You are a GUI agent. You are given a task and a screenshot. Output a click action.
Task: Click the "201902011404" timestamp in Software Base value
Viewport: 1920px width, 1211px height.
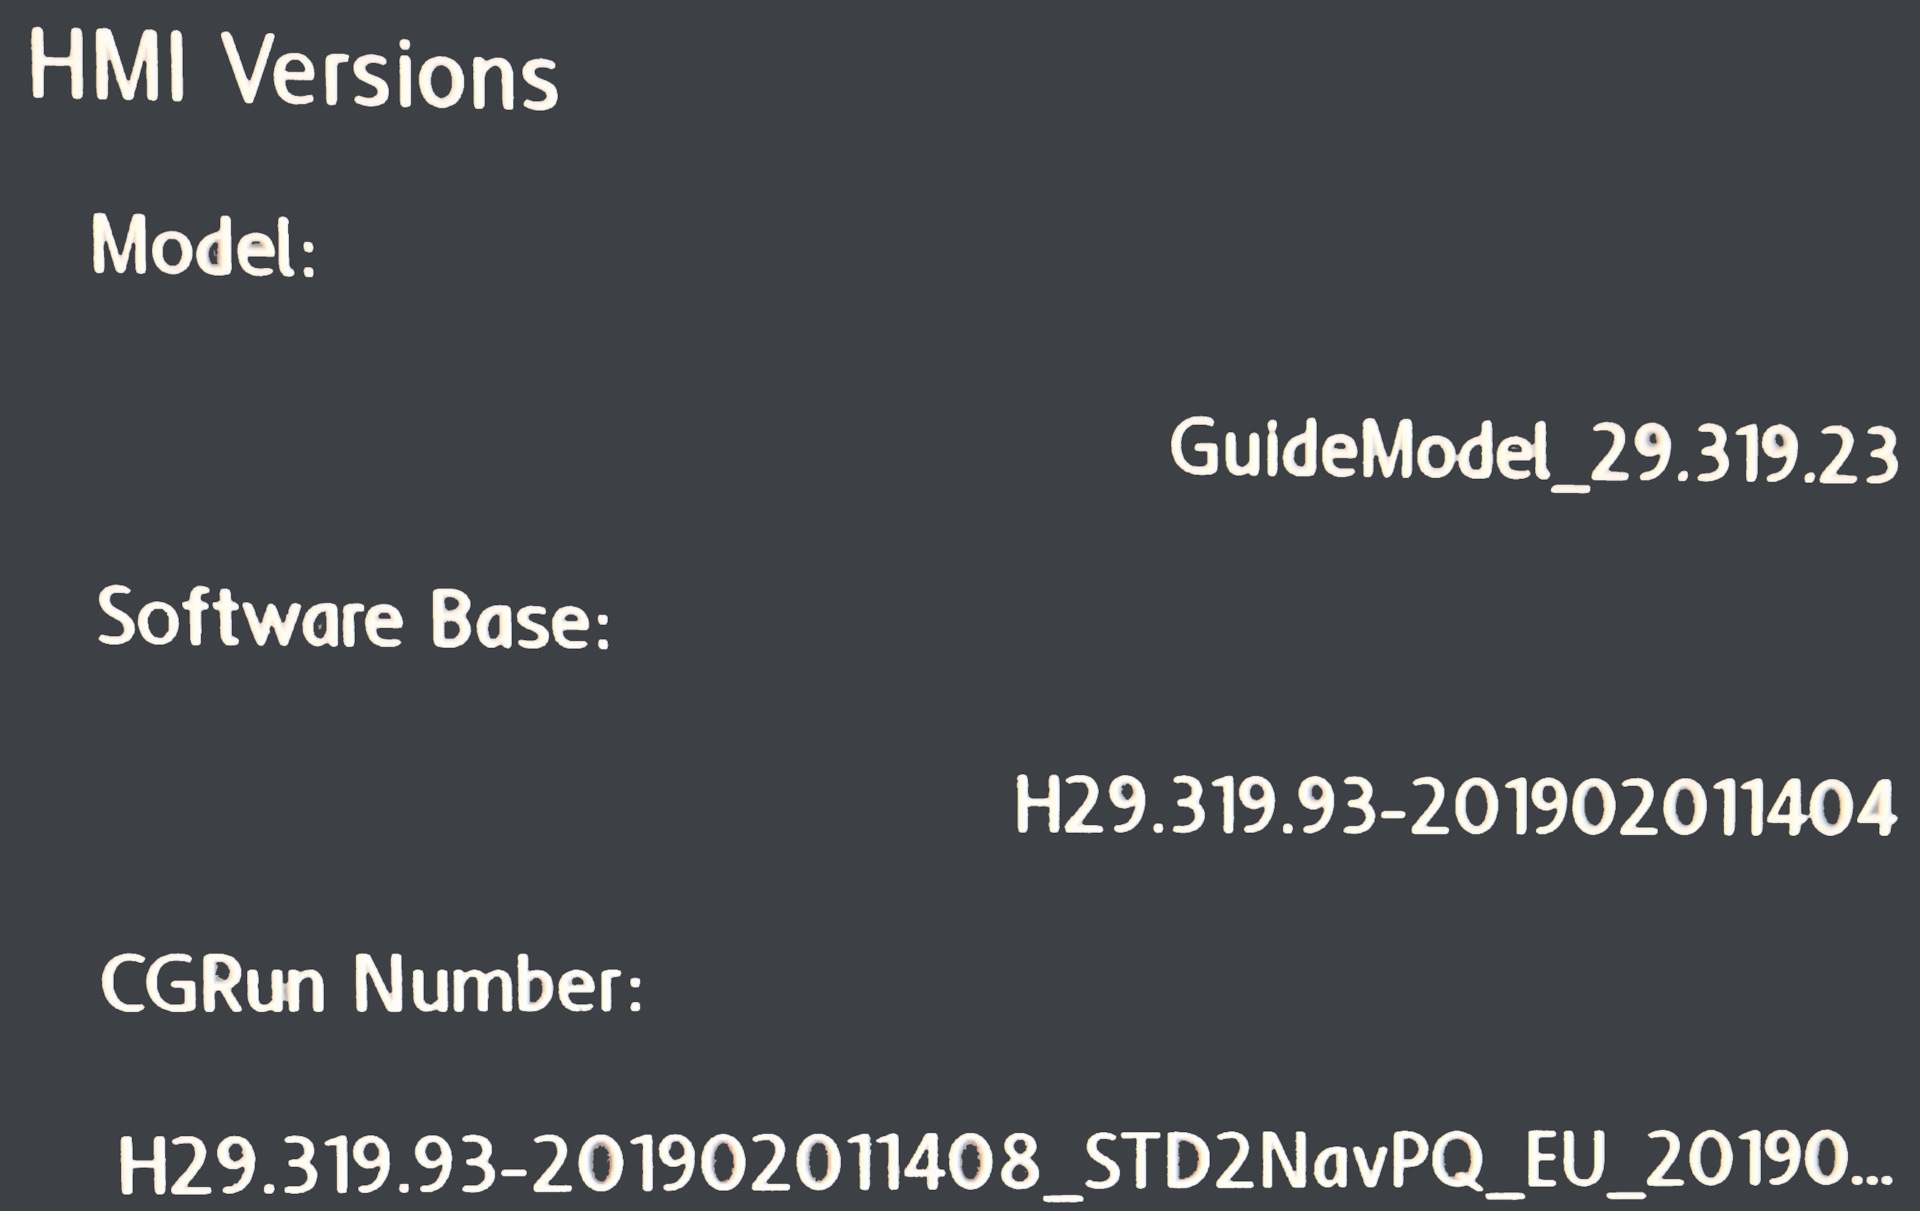pyautogui.click(x=1655, y=808)
